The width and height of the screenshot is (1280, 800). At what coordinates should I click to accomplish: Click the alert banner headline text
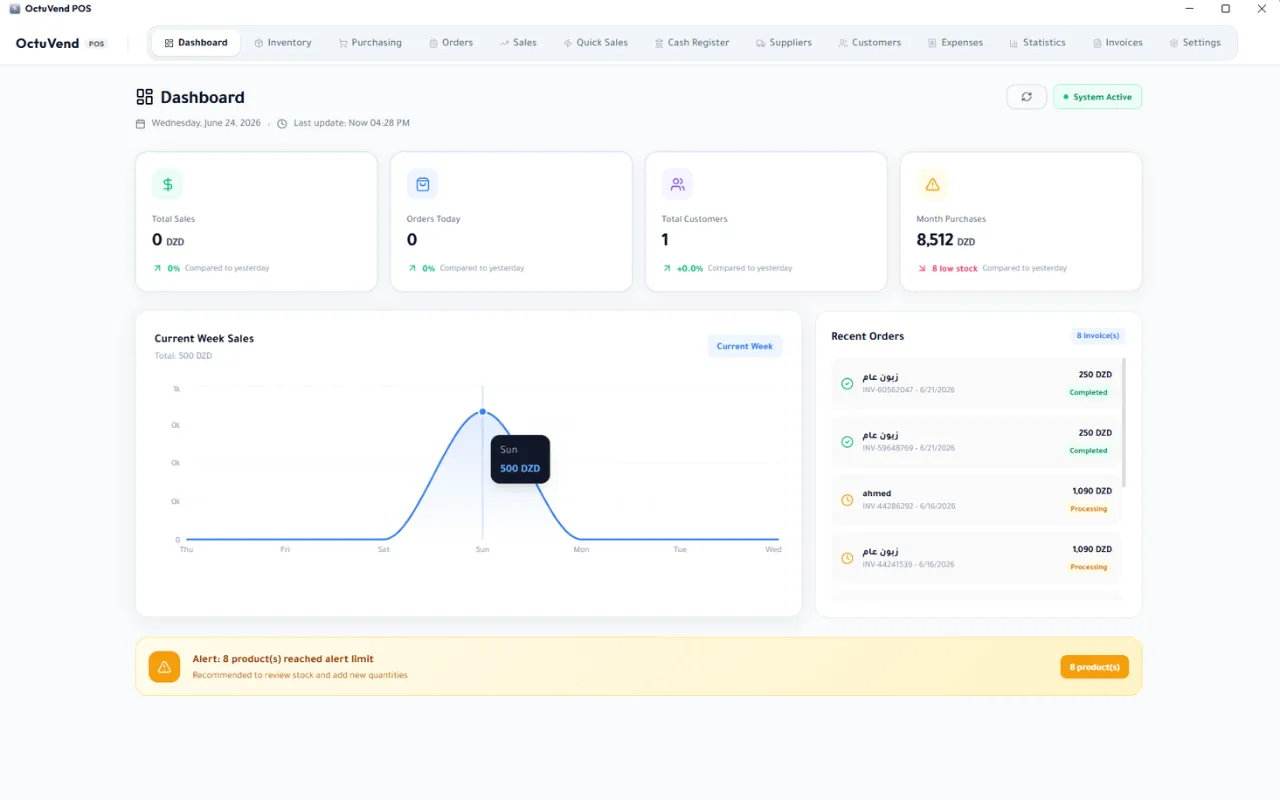[x=283, y=659]
